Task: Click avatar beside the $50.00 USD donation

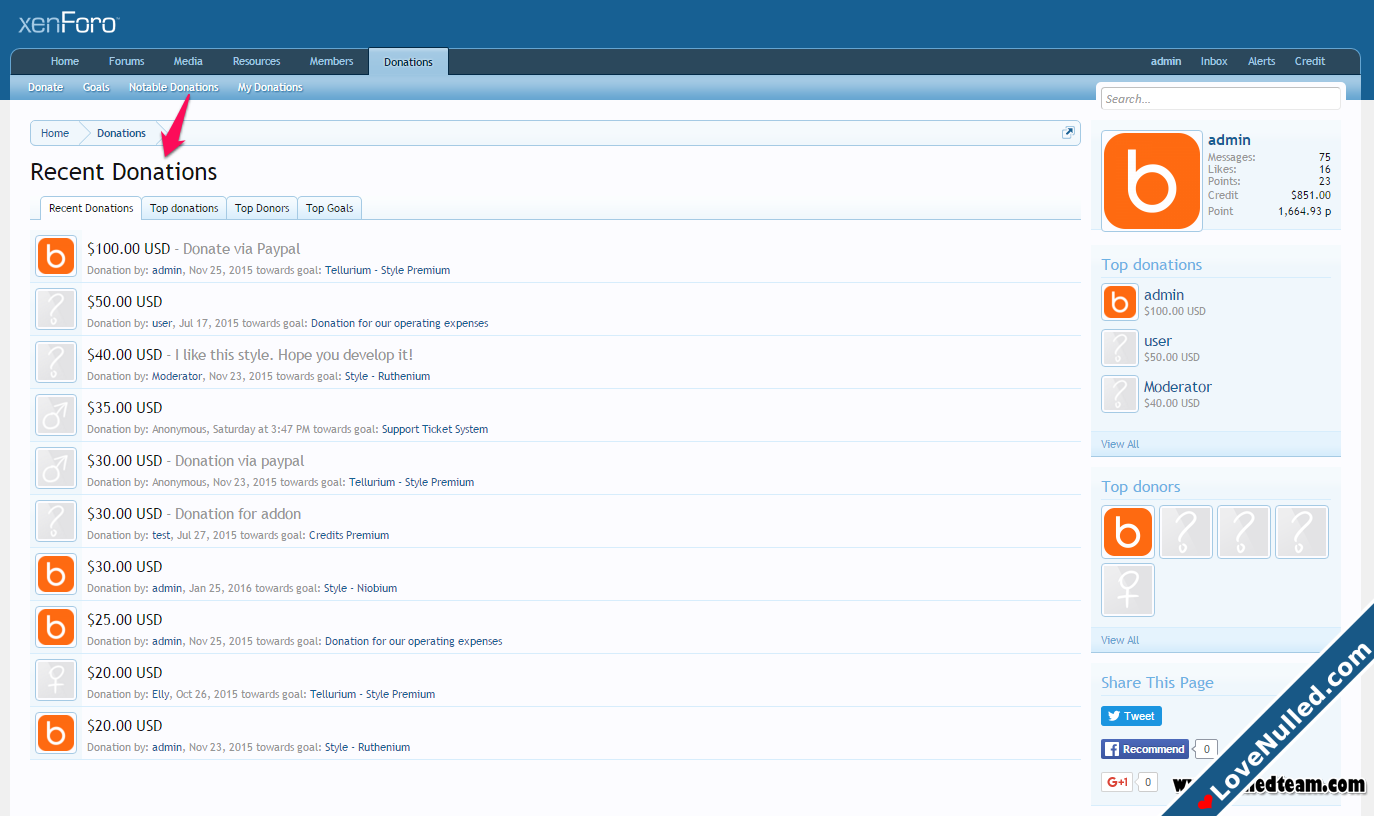Action: point(56,310)
